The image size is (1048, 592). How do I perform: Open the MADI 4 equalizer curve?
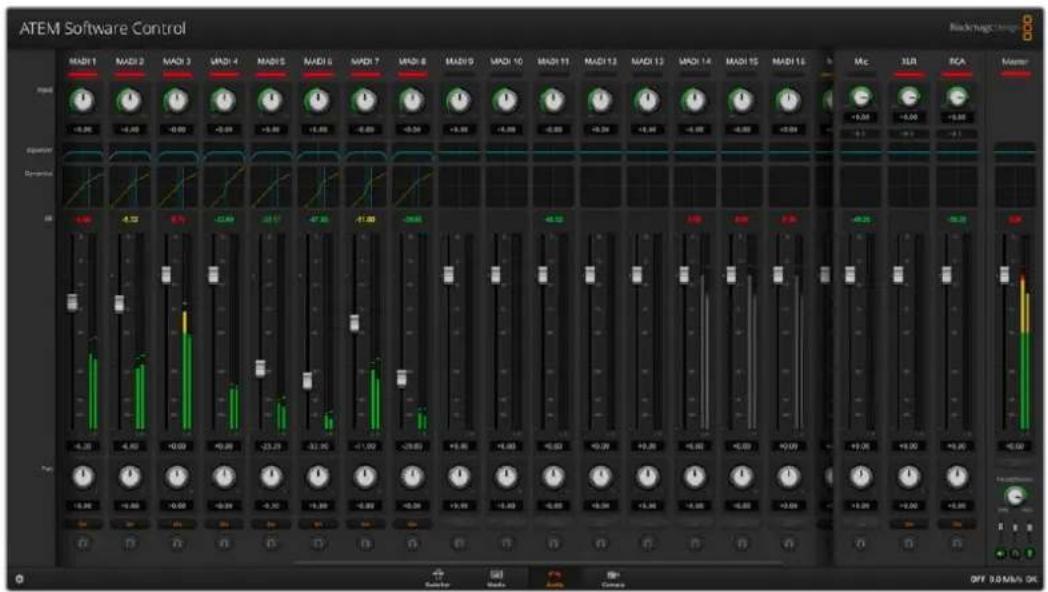[224, 154]
